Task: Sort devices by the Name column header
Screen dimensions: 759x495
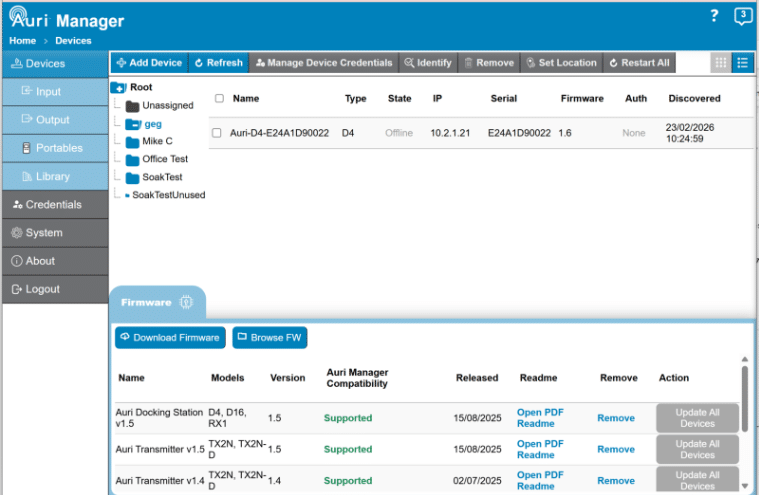Action: coord(246,99)
